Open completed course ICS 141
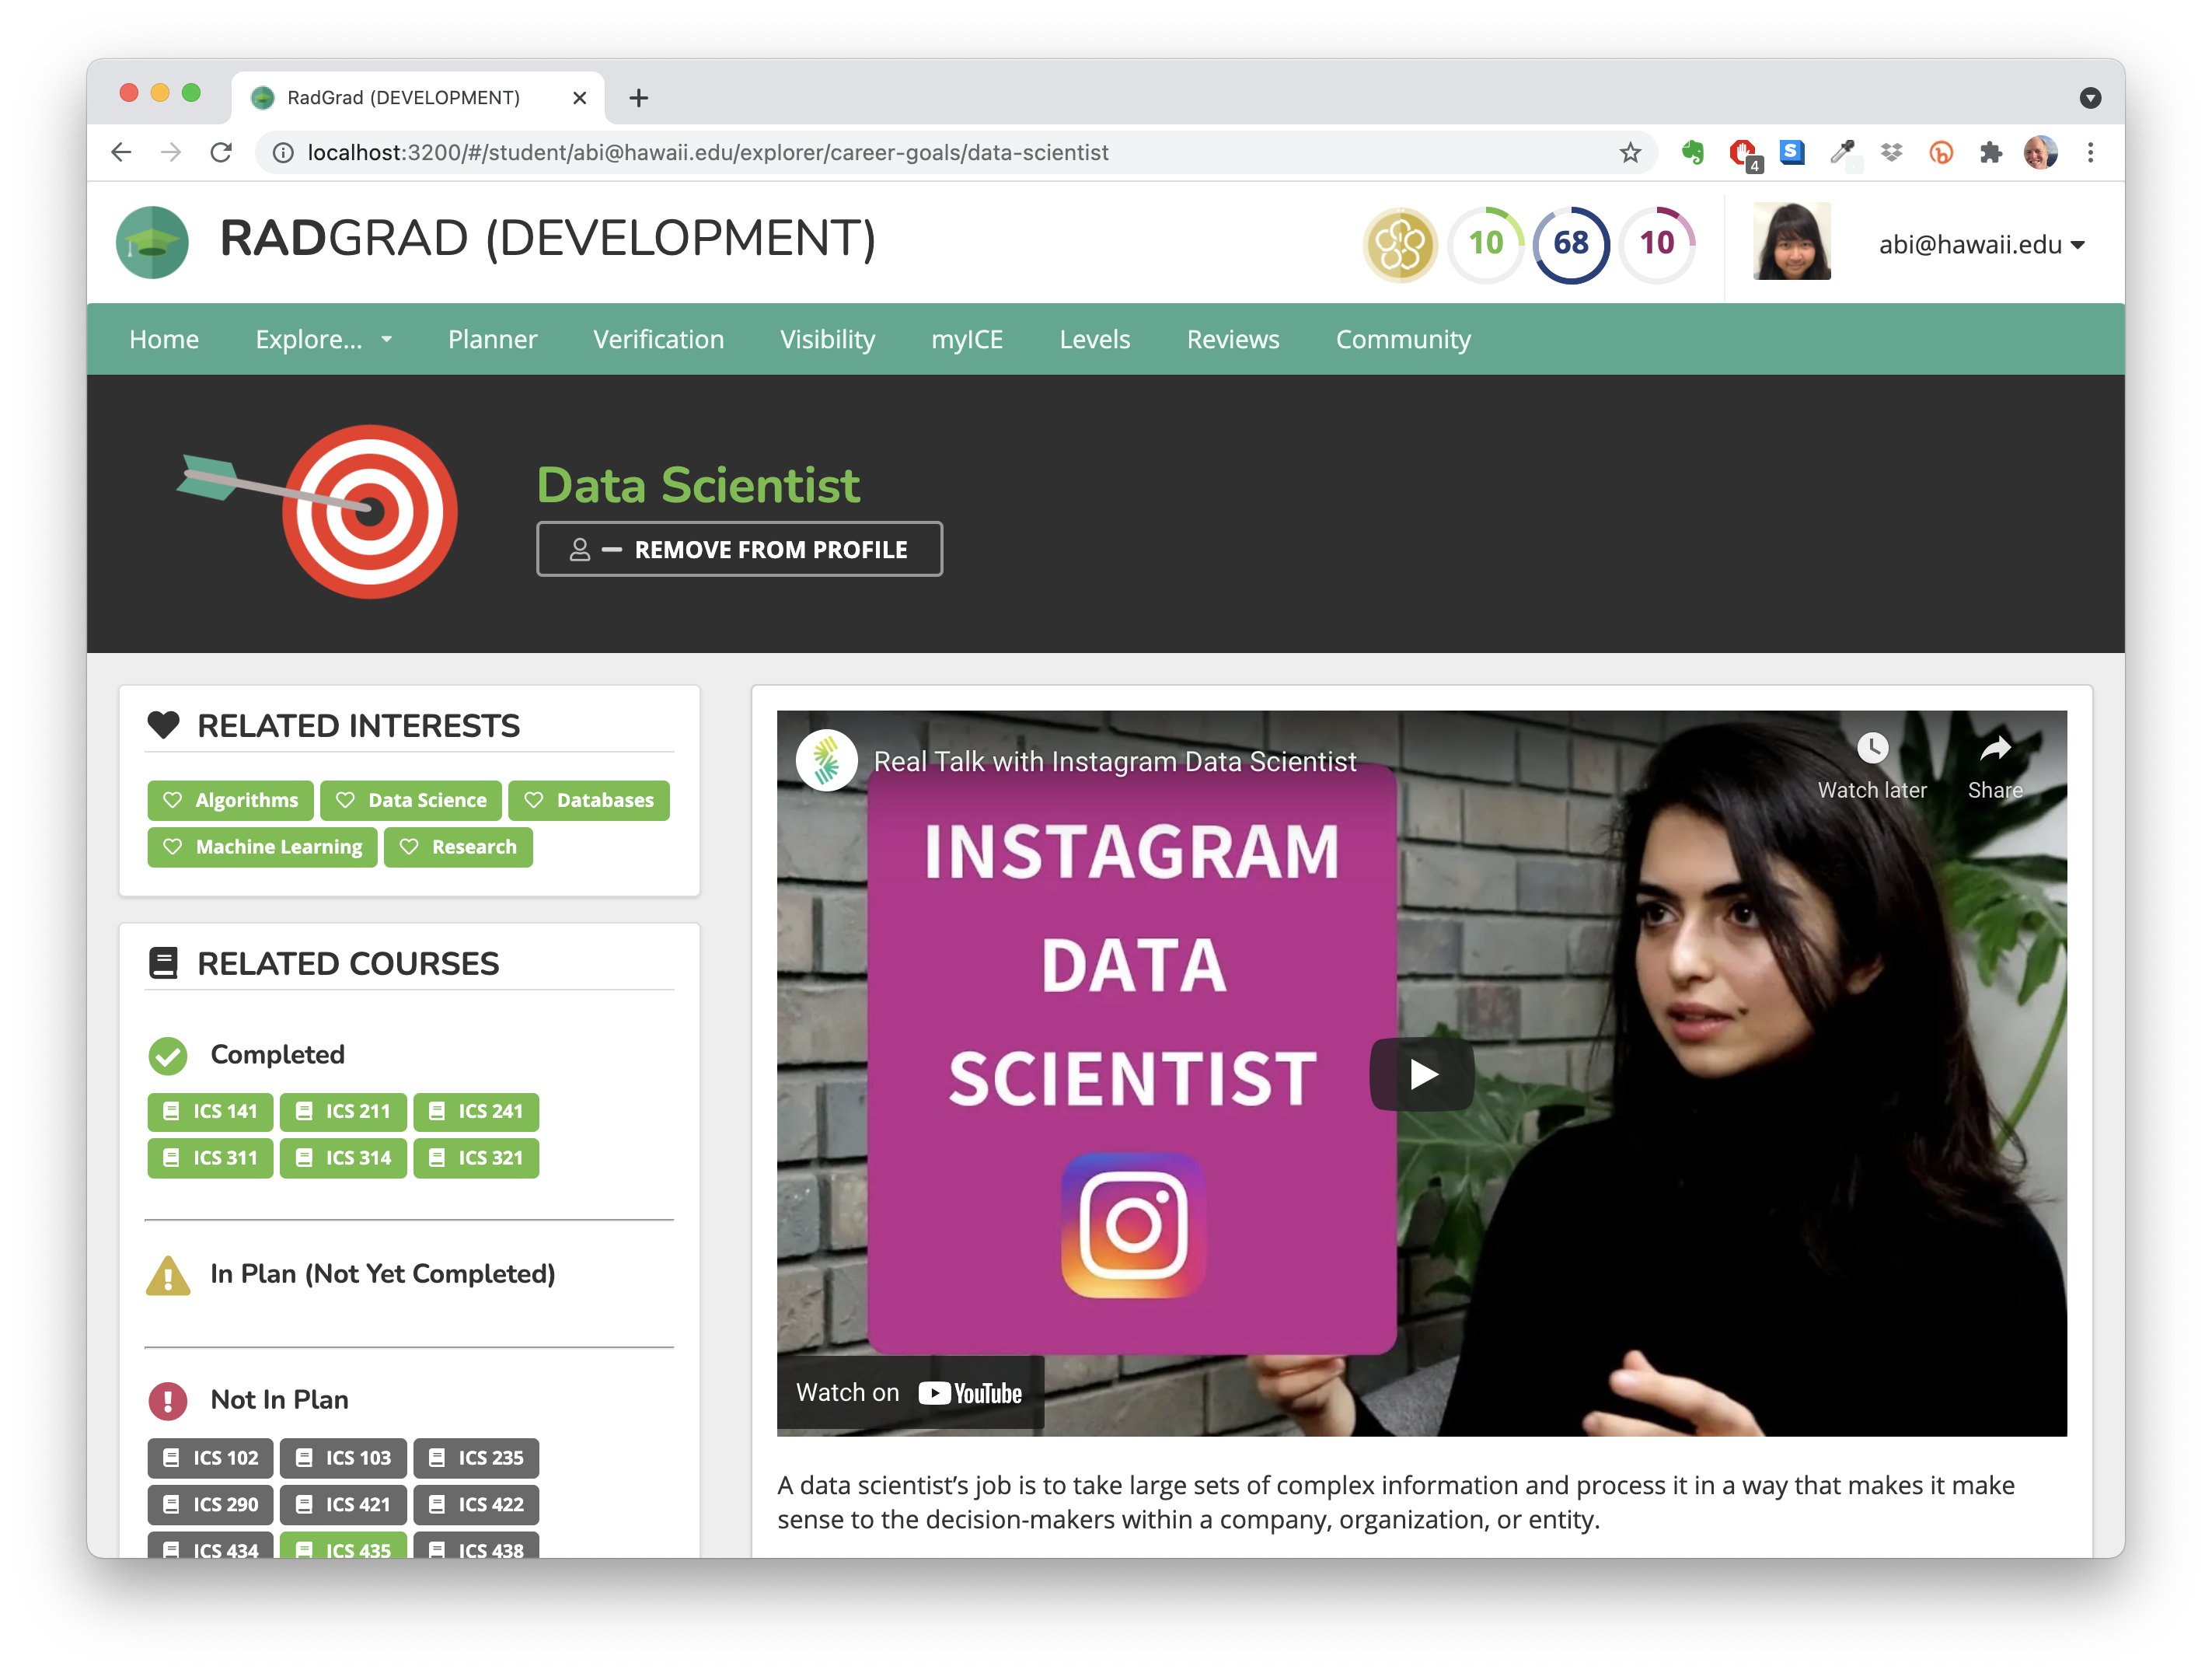The height and width of the screenshot is (1673, 2212). click(x=210, y=1111)
